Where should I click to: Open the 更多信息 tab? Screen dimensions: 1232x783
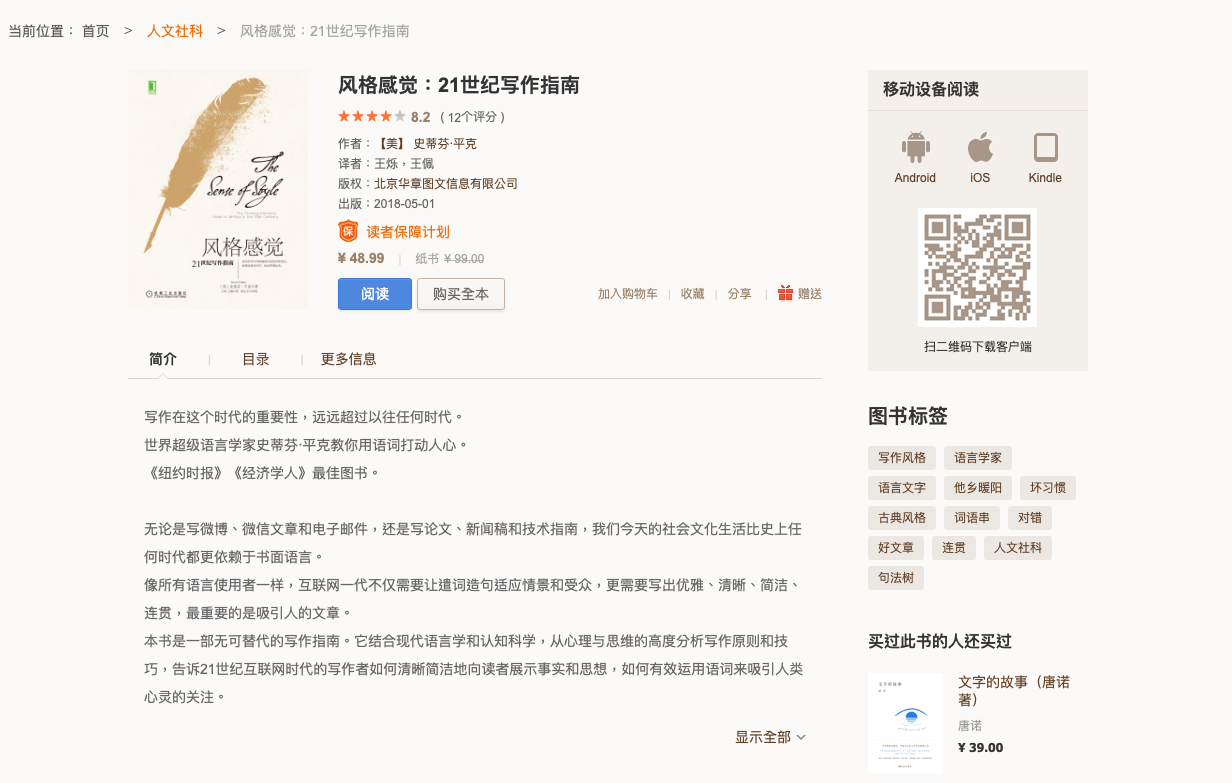[348, 359]
